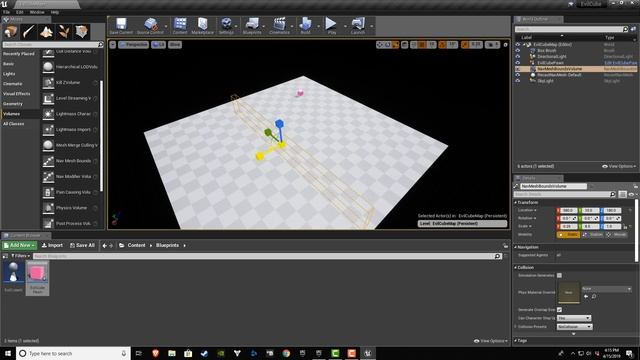
Task: Select the Post Process Volume item
Action: tap(70, 223)
